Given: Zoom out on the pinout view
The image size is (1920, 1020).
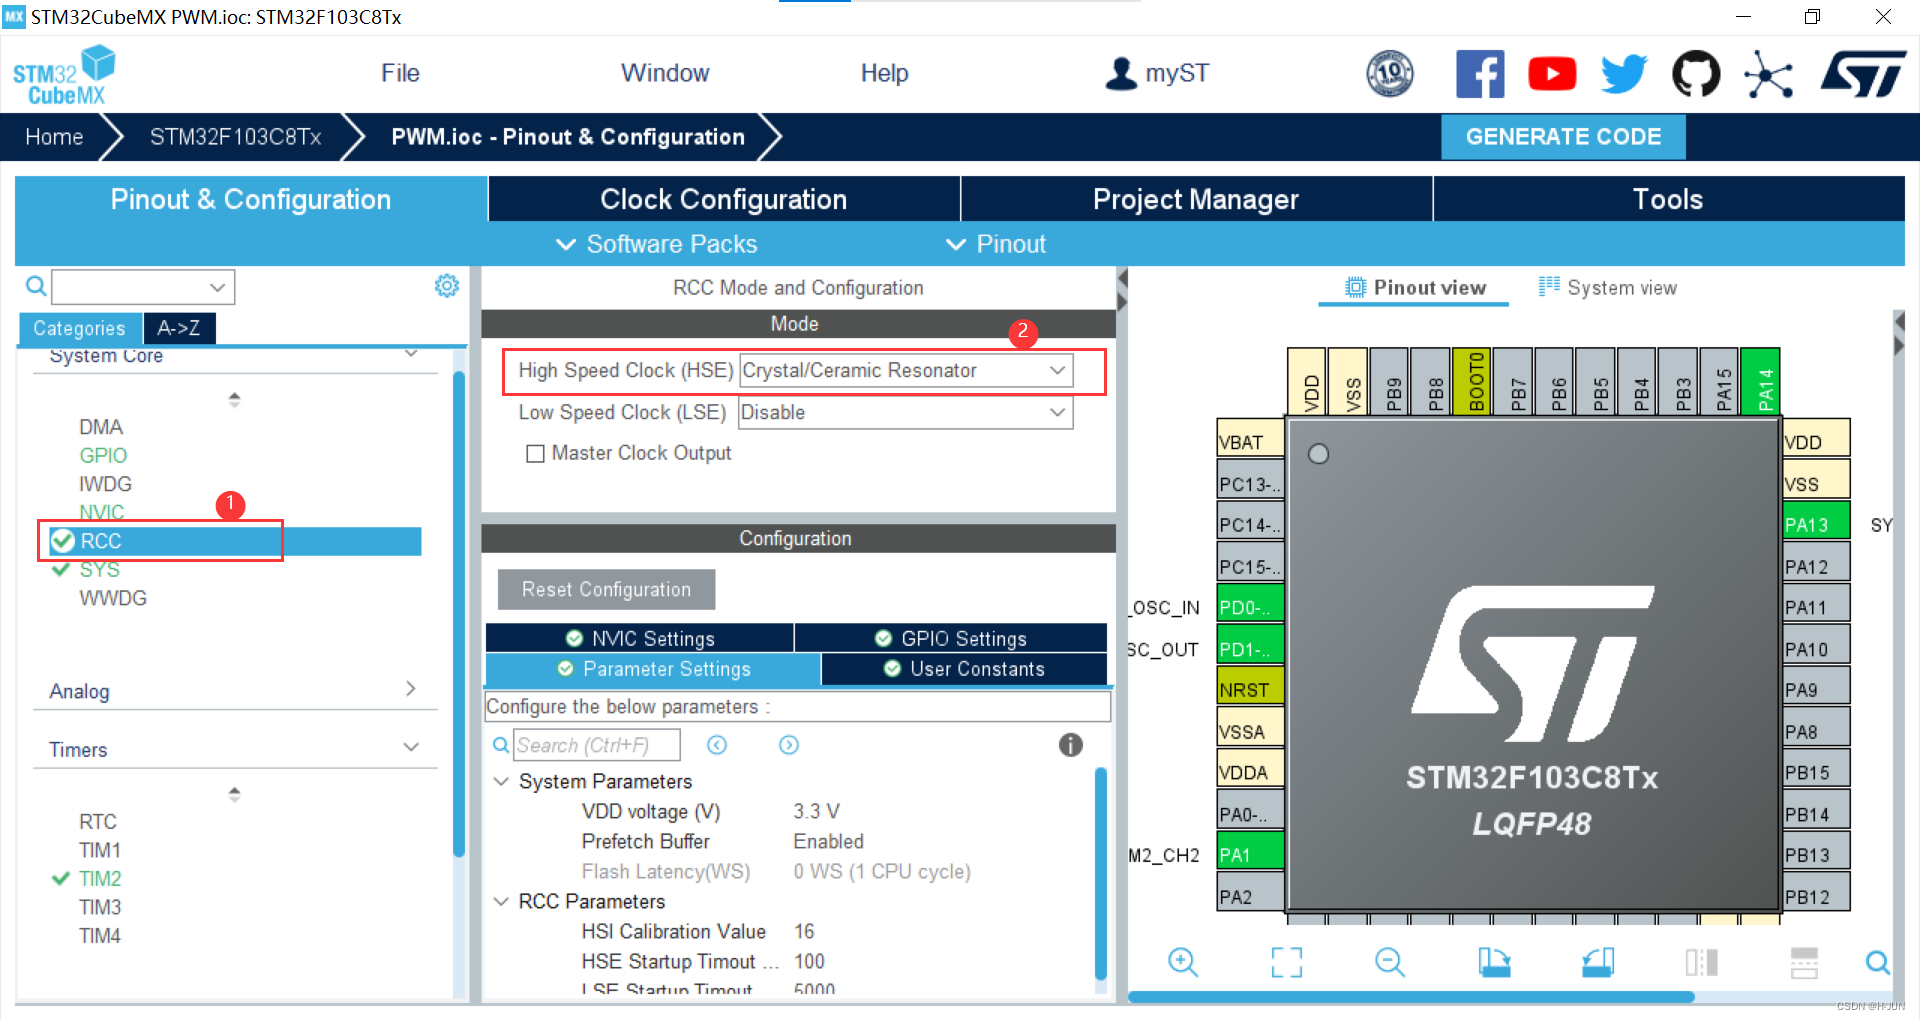Looking at the screenshot, I should [x=1390, y=962].
